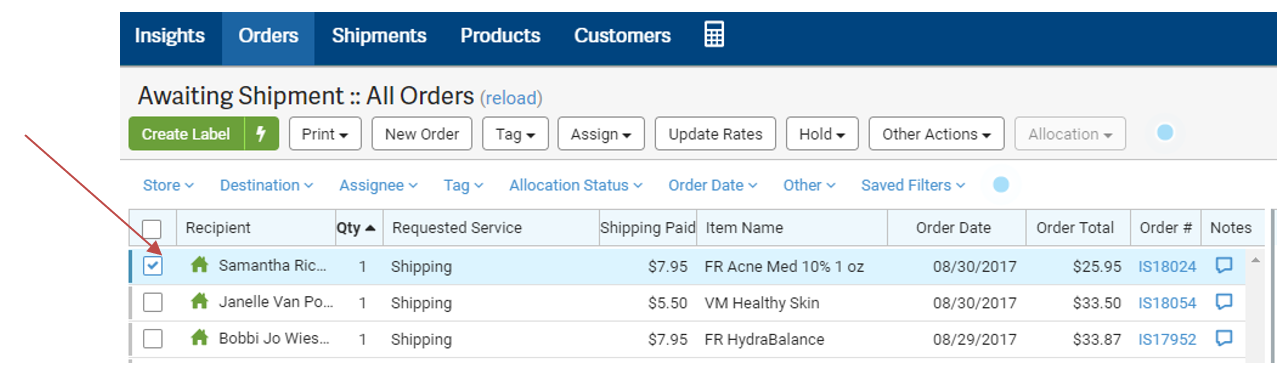
Task: Click blue dot next to Saved Filters
Action: [x=1001, y=185]
